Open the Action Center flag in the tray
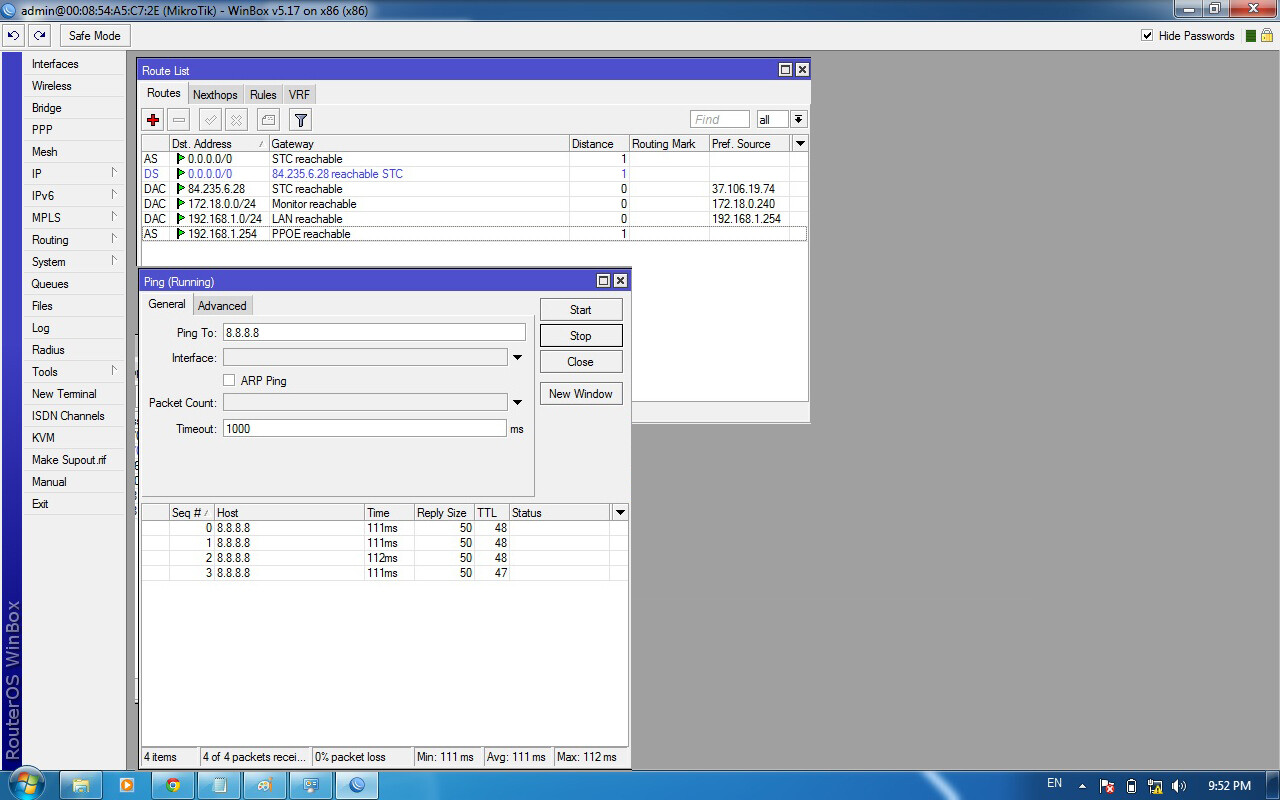Image resolution: width=1280 pixels, height=800 pixels. click(1107, 786)
